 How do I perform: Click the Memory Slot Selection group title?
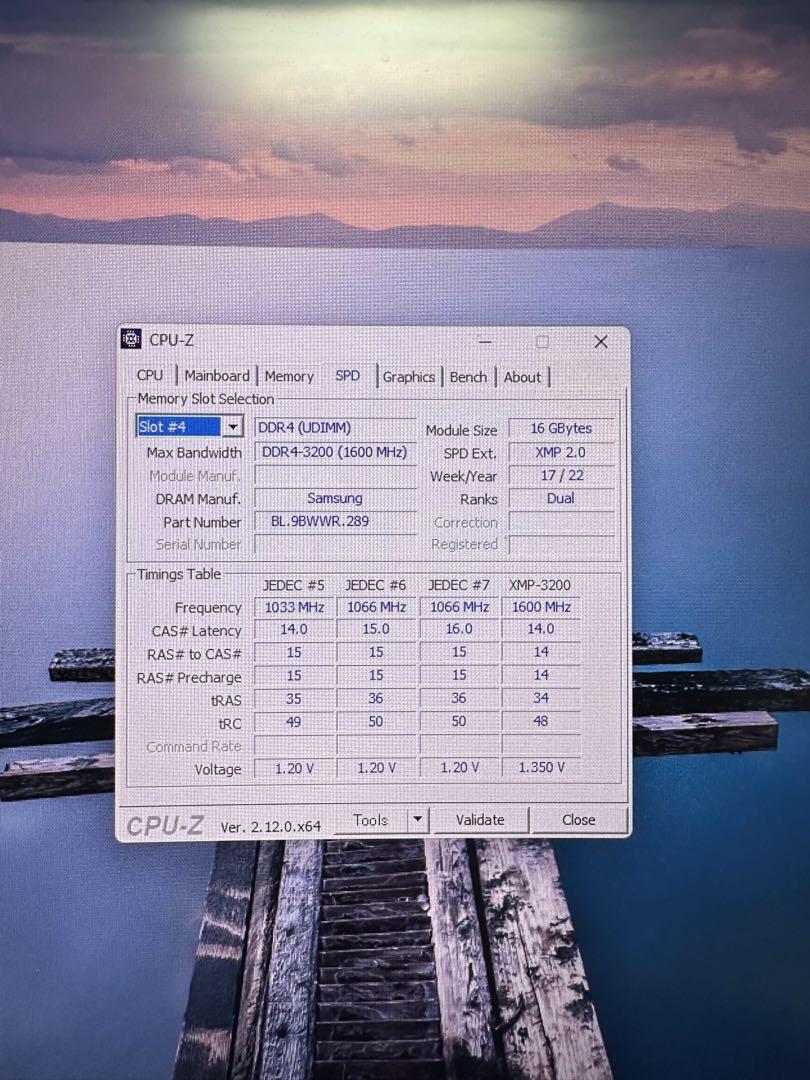[x=206, y=399]
